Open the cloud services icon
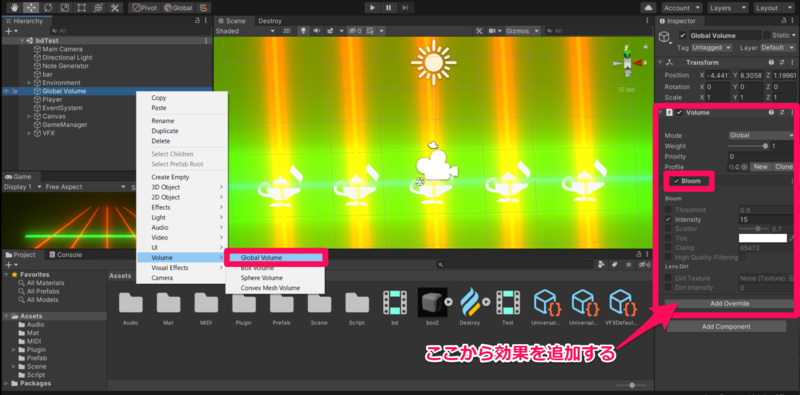800x395 pixels. [649, 8]
